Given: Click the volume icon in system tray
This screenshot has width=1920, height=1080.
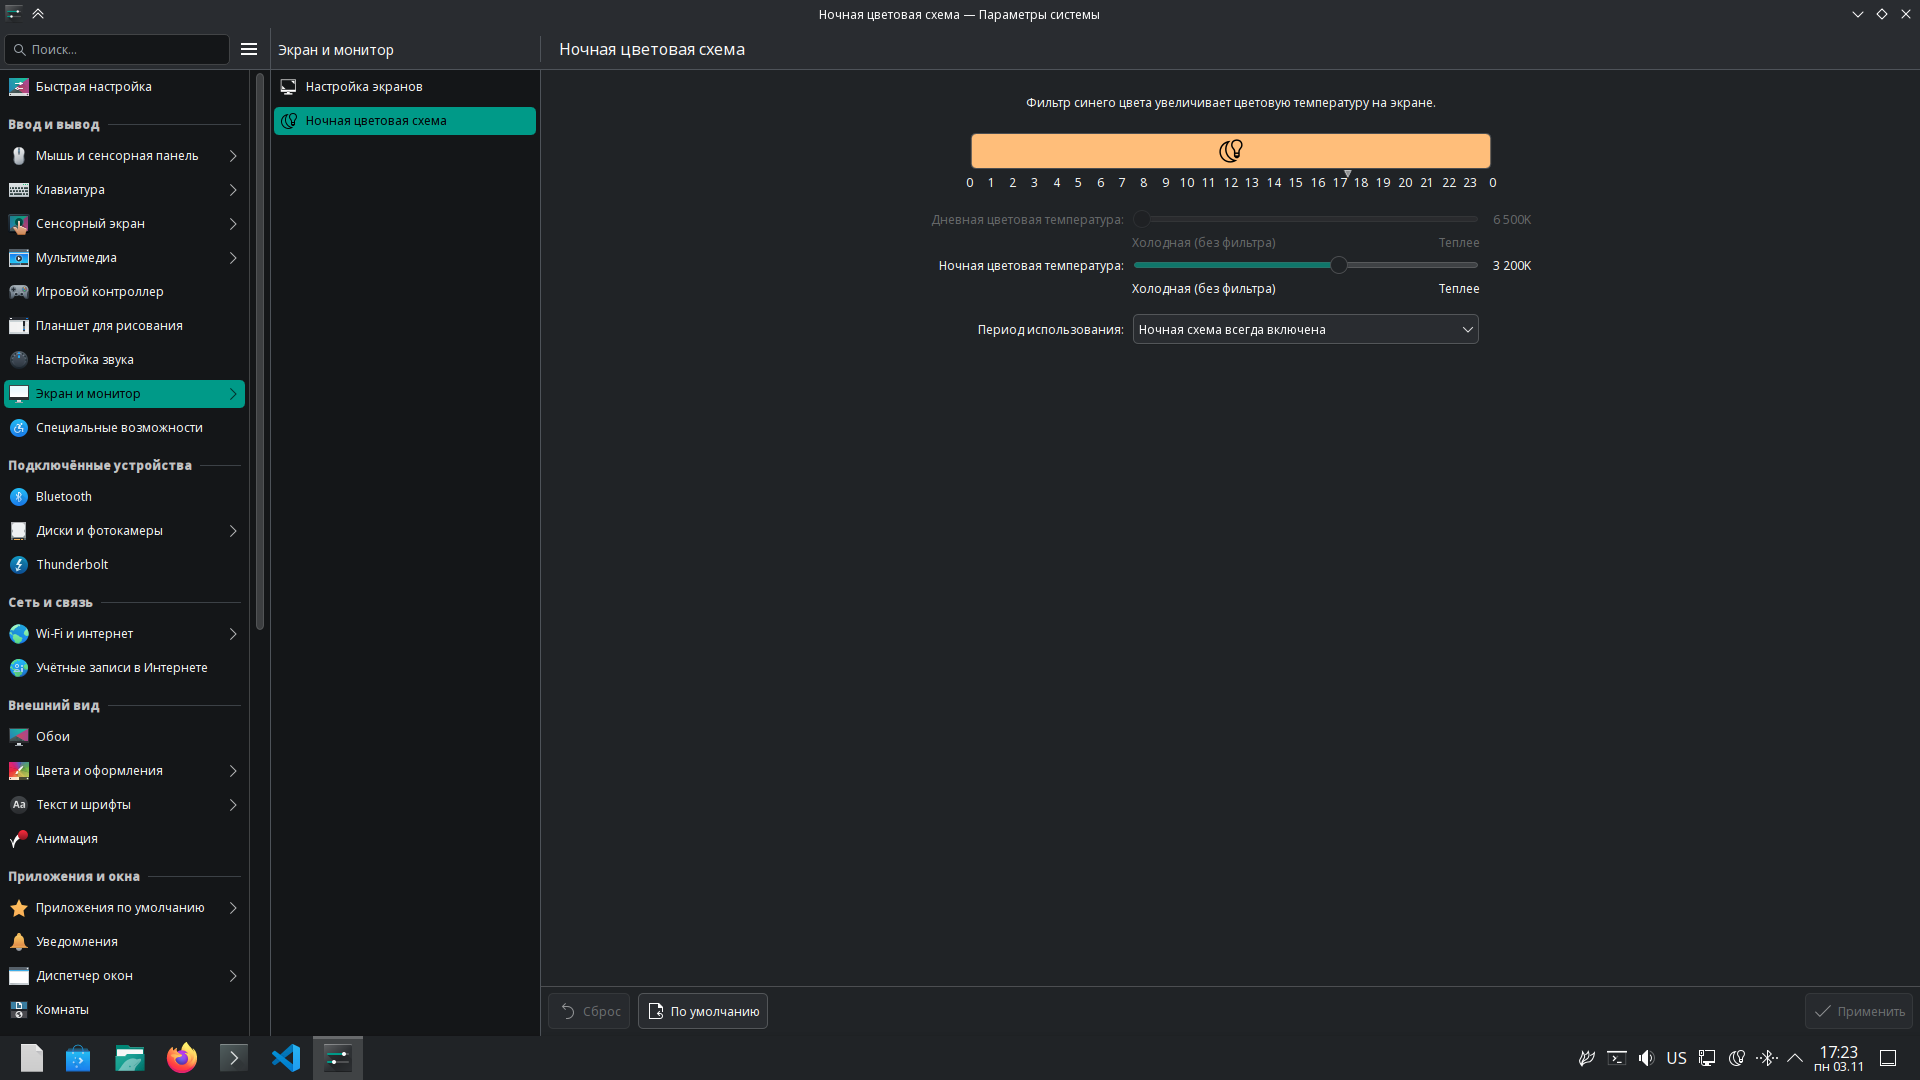Looking at the screenshot, I should pos(1646,1058).
